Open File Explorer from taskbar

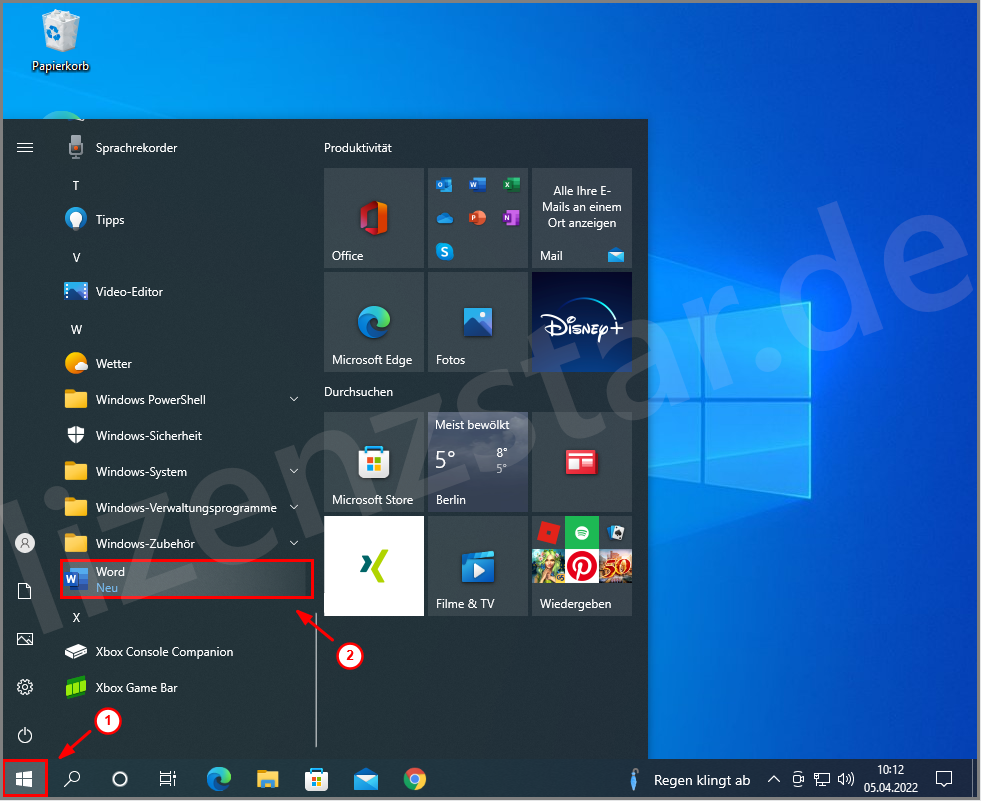[268, 779]
